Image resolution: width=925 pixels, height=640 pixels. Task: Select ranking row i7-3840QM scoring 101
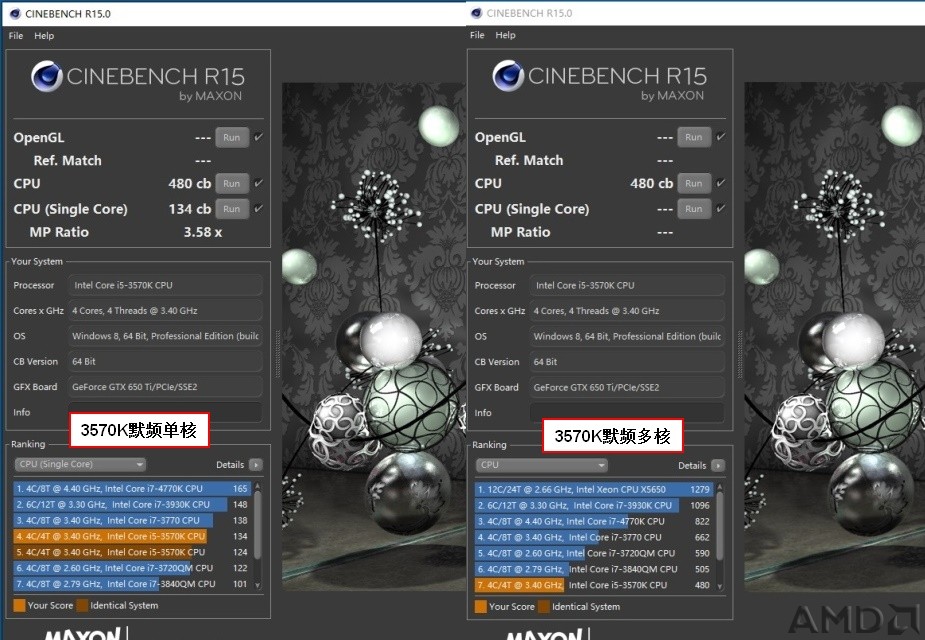[x=133, y=584]
